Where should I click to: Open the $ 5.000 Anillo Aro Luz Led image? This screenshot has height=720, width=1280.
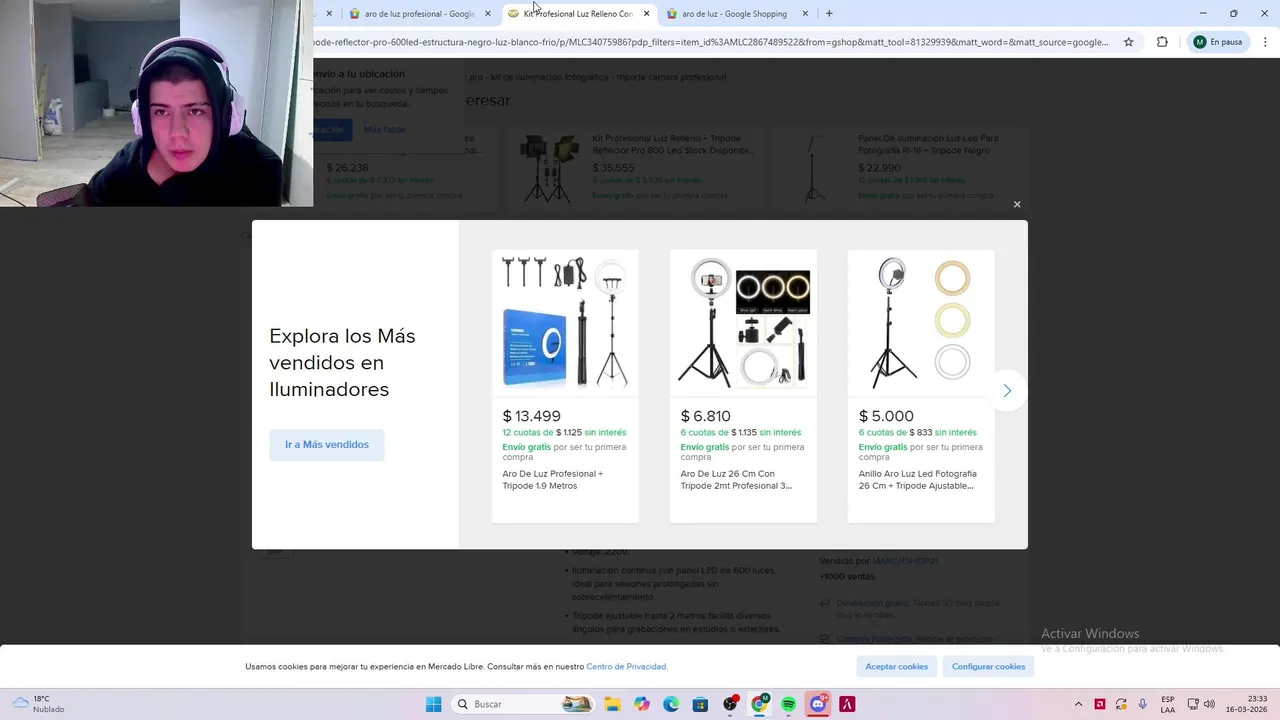pos(921,322)
